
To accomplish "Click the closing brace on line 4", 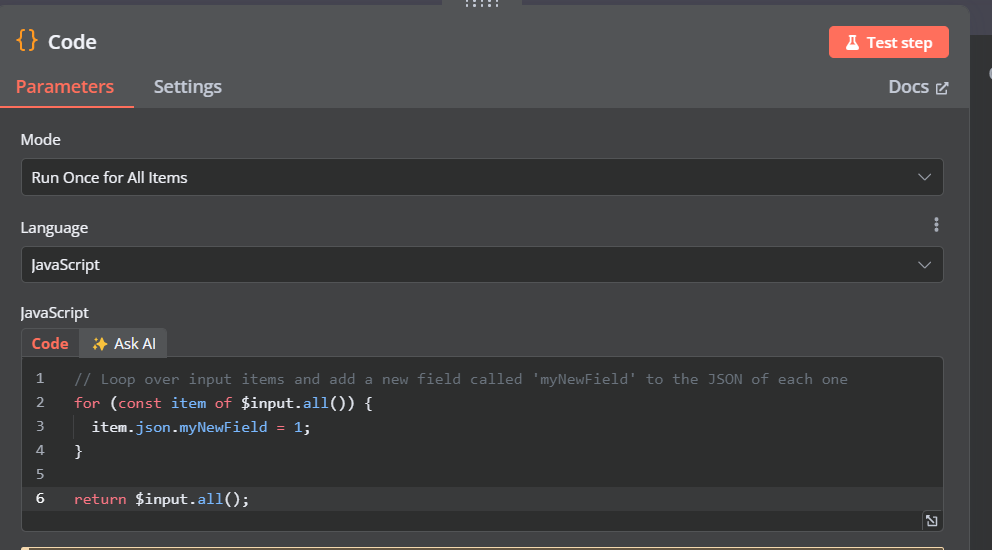I will click(x=78, y=451).
